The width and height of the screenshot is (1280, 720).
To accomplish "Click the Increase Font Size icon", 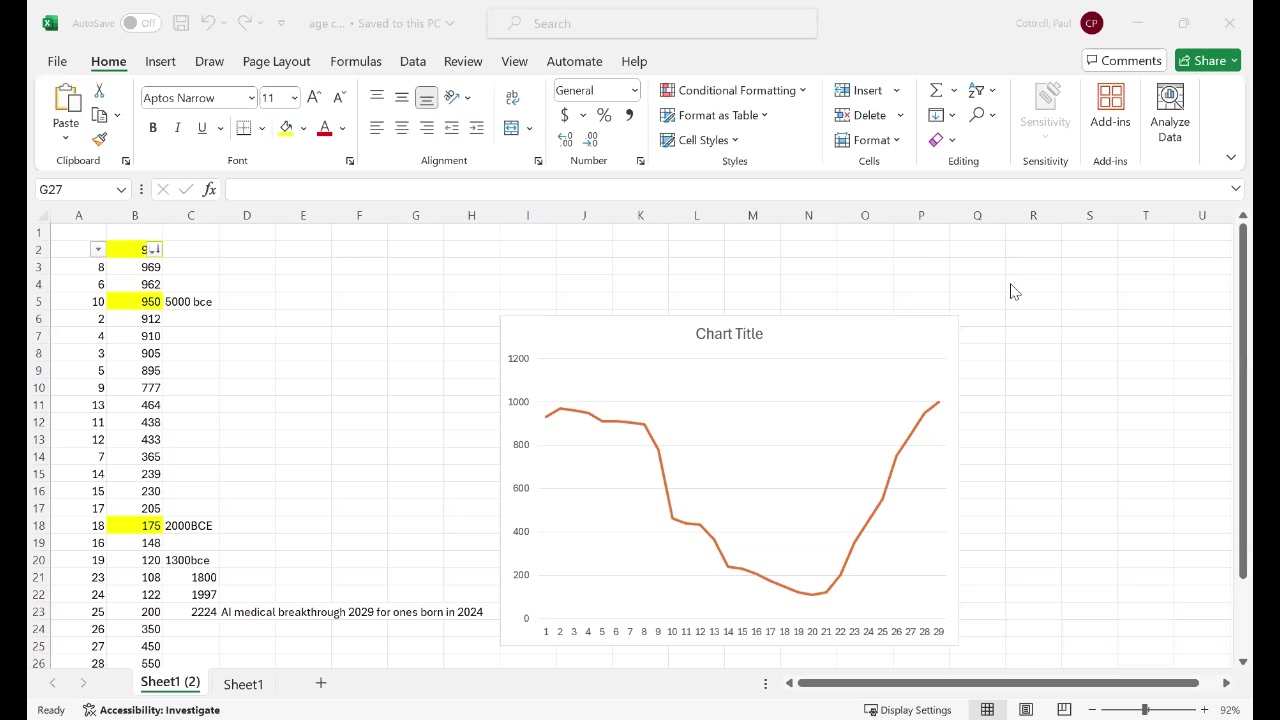I will coord(314,97).
